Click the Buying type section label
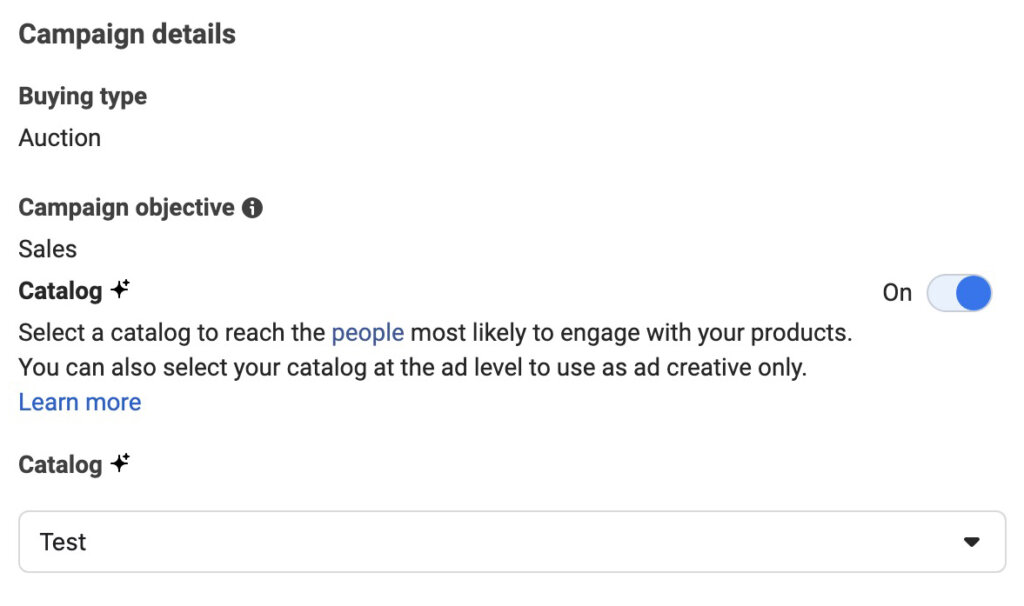The width and height of the screenshot is (1024, 606). coord(82,96)
